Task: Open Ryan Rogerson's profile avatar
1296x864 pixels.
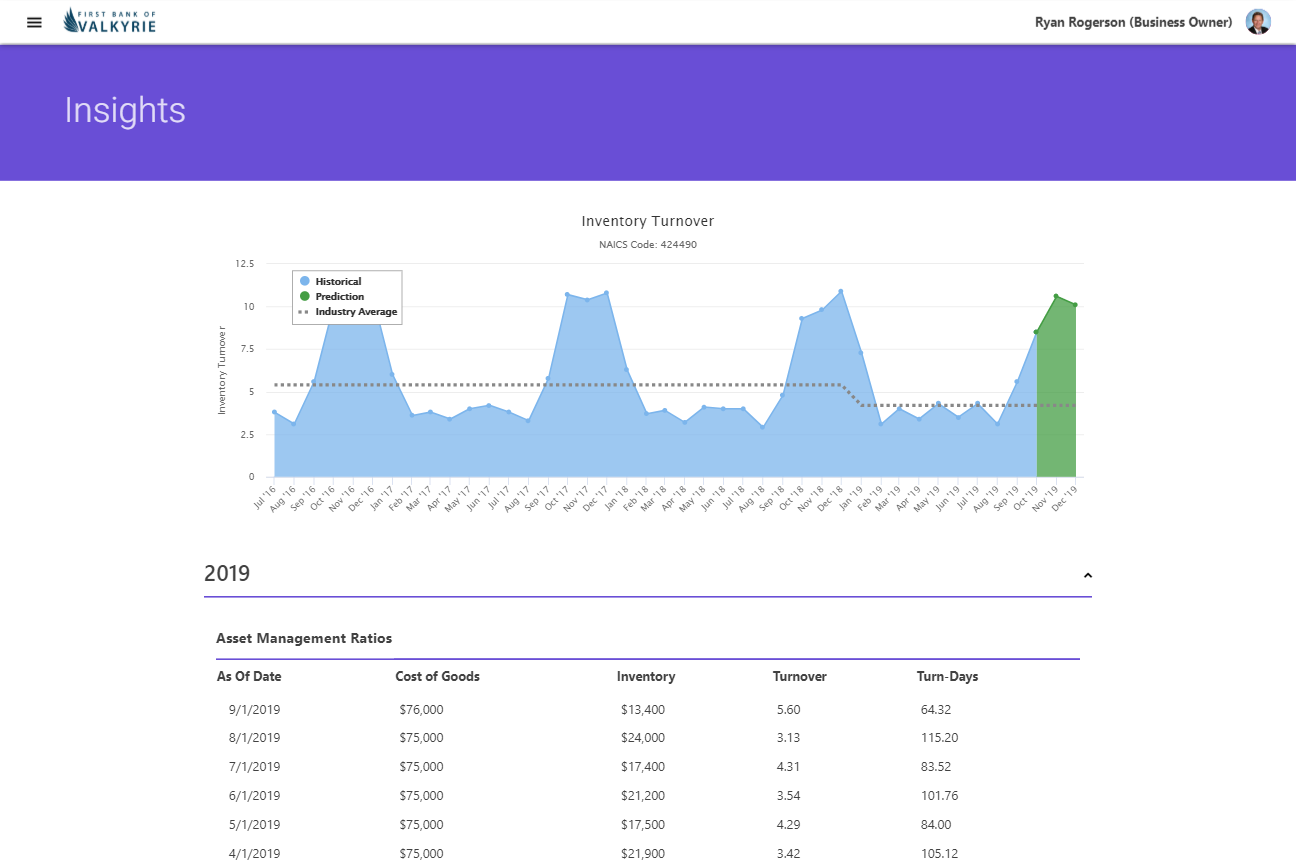Action: 1258,22
